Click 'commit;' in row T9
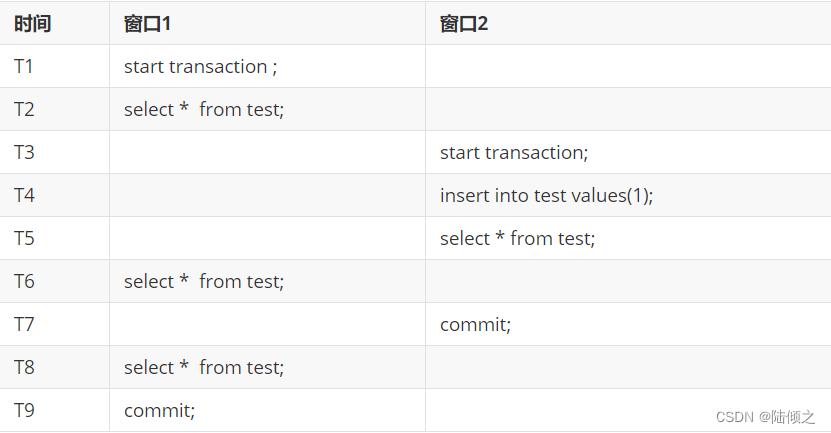 (x=160, y=411)
